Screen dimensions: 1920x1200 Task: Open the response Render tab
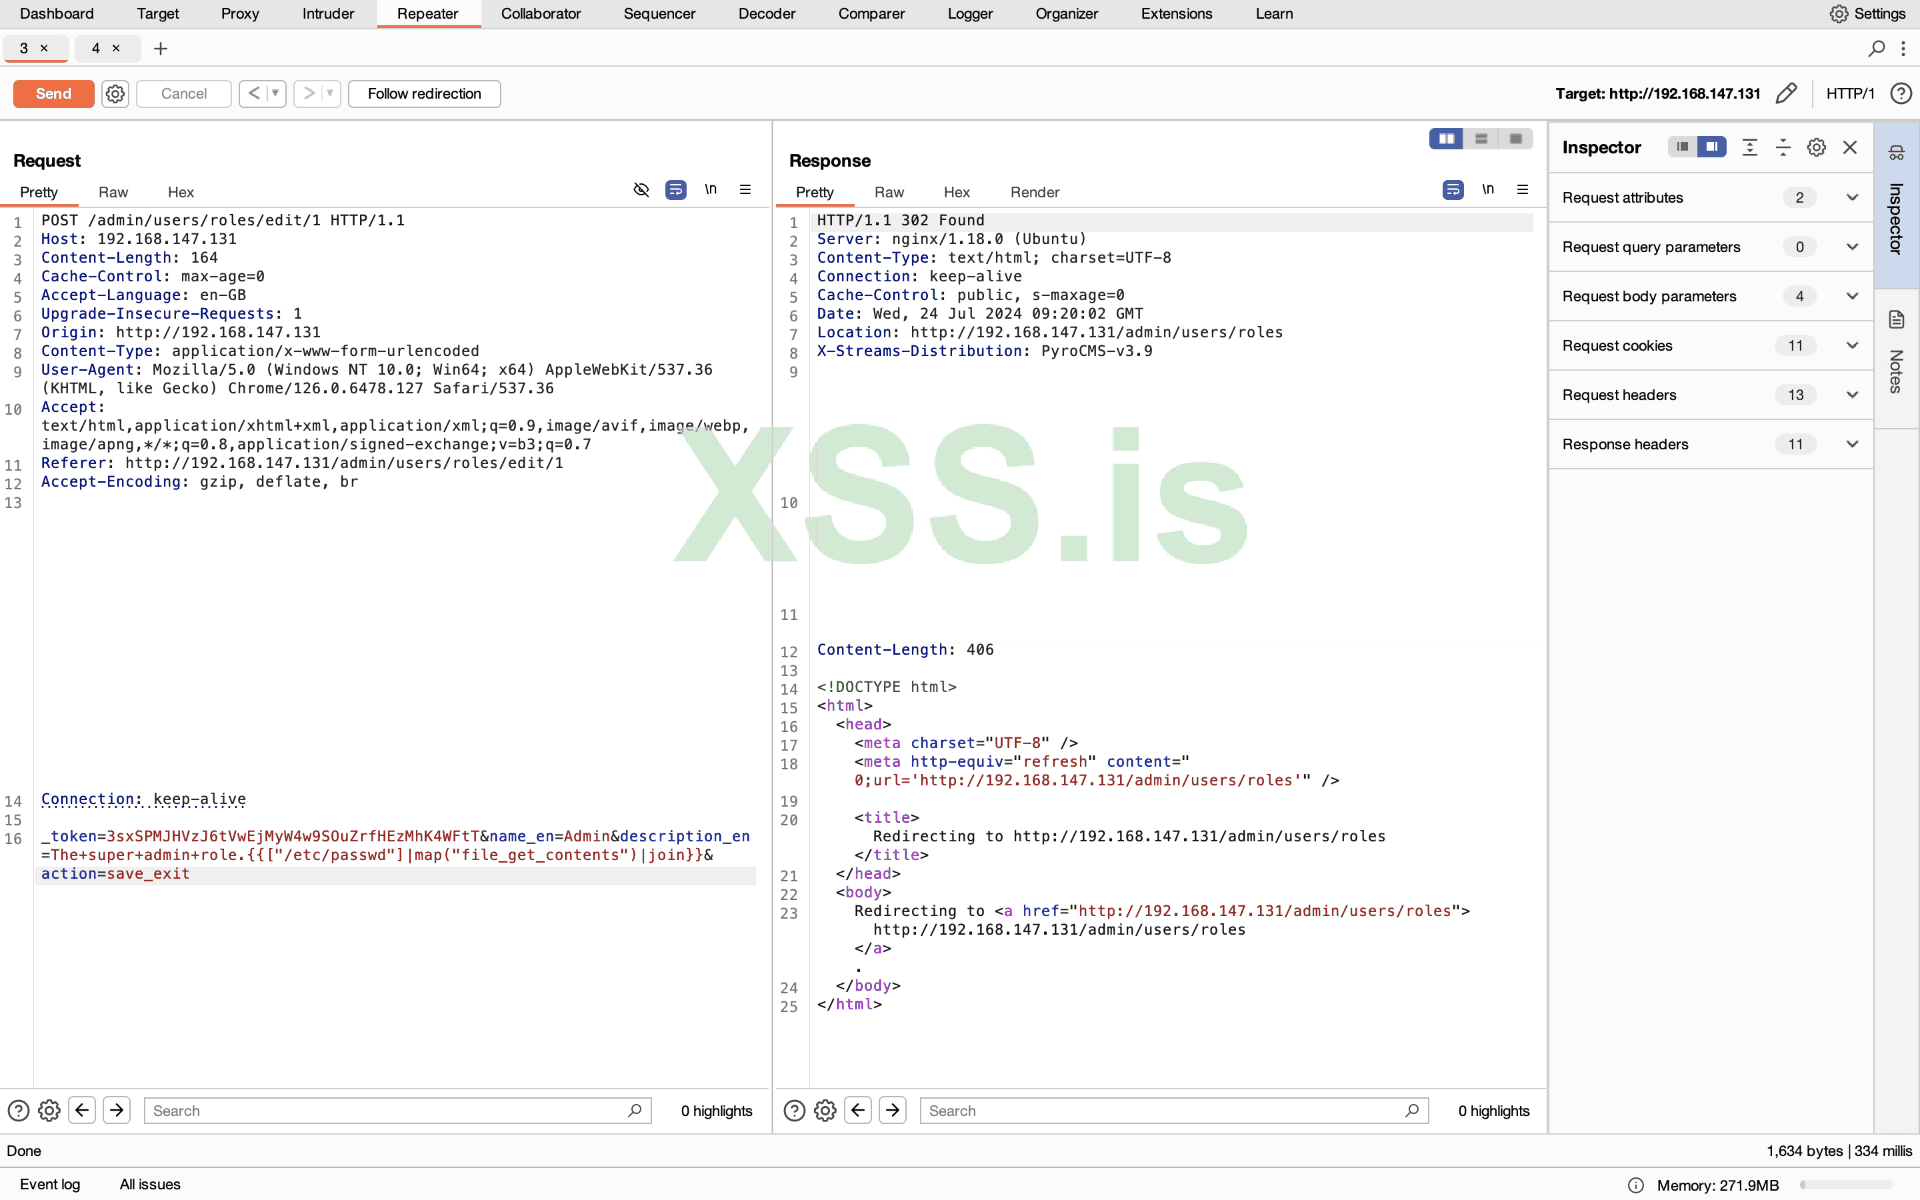1034,192
